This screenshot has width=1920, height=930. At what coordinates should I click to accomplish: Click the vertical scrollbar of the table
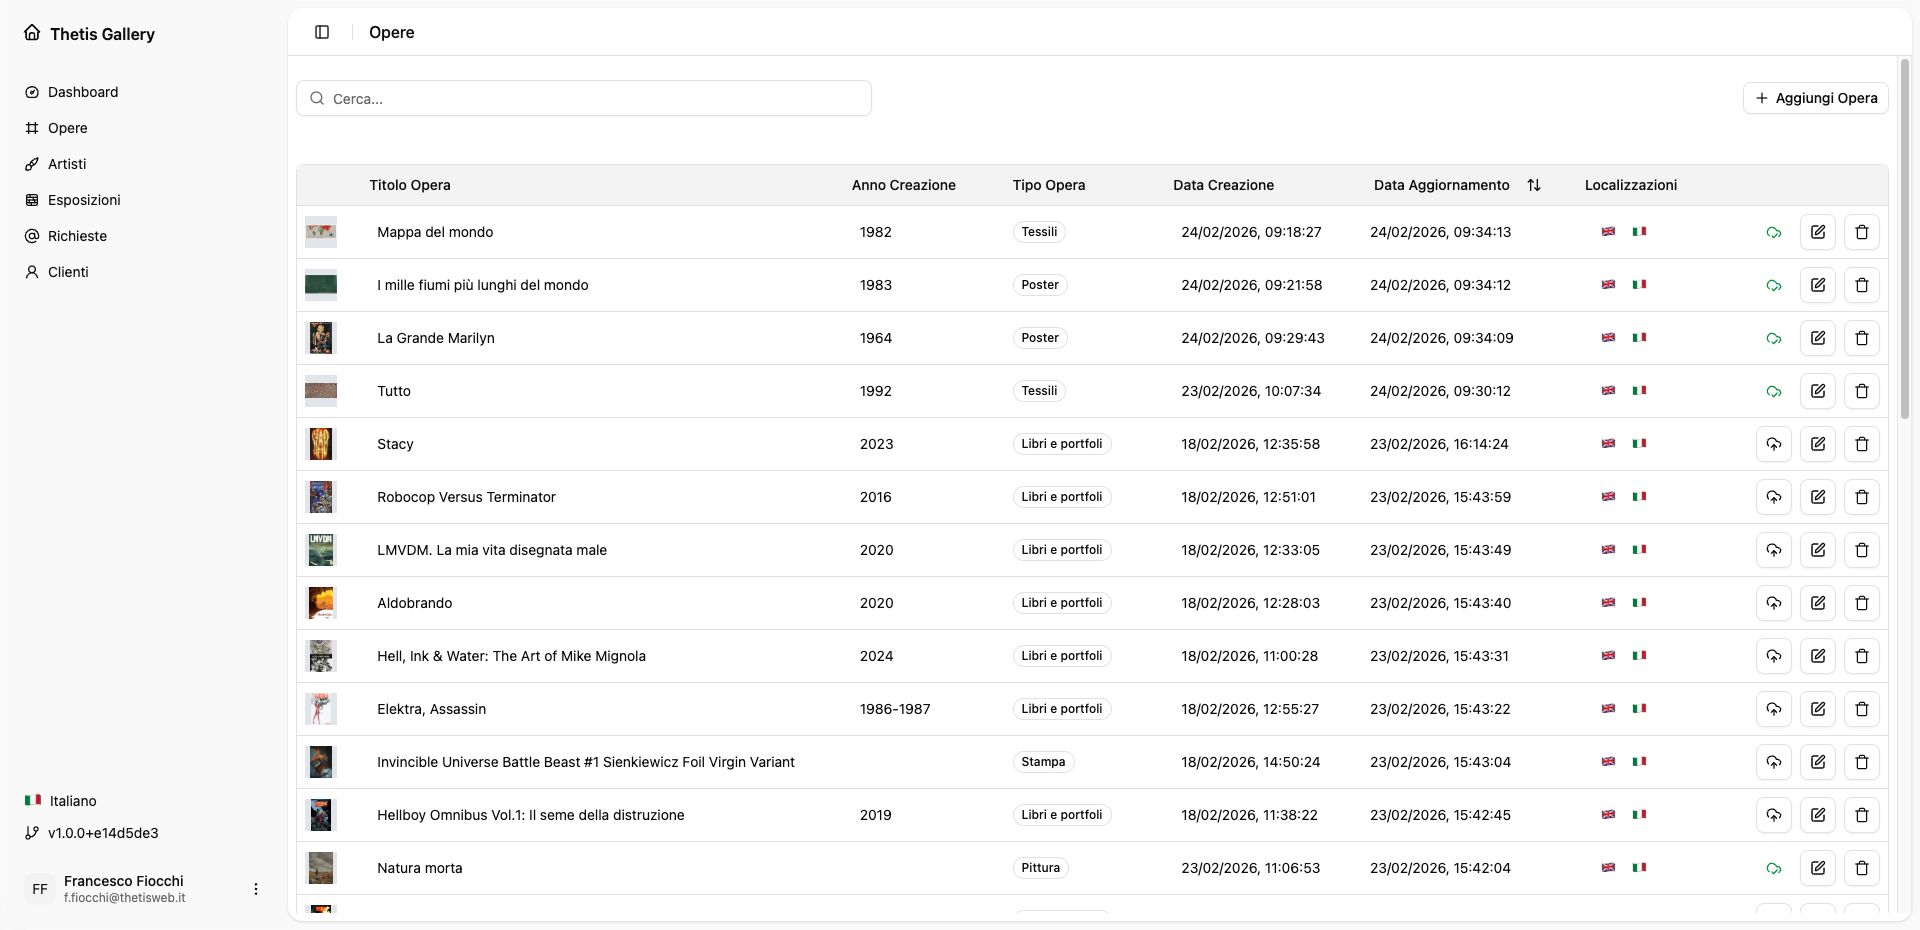coord(1904,240)
